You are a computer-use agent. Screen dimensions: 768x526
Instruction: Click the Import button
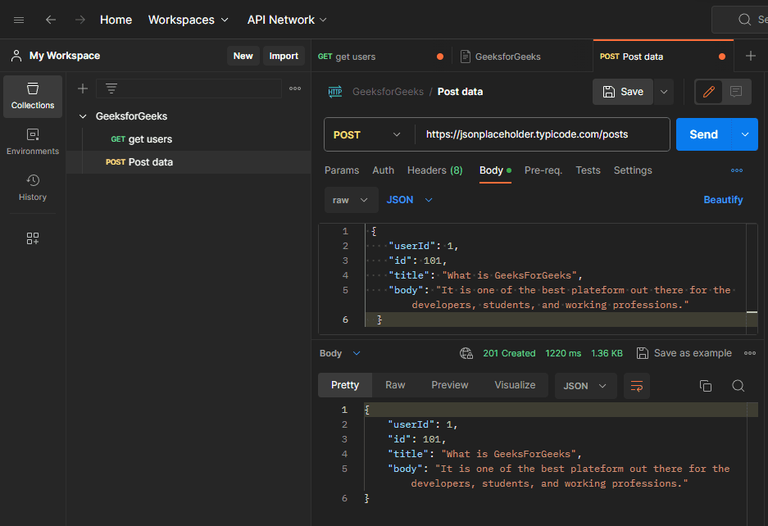[x=283, y=56]
